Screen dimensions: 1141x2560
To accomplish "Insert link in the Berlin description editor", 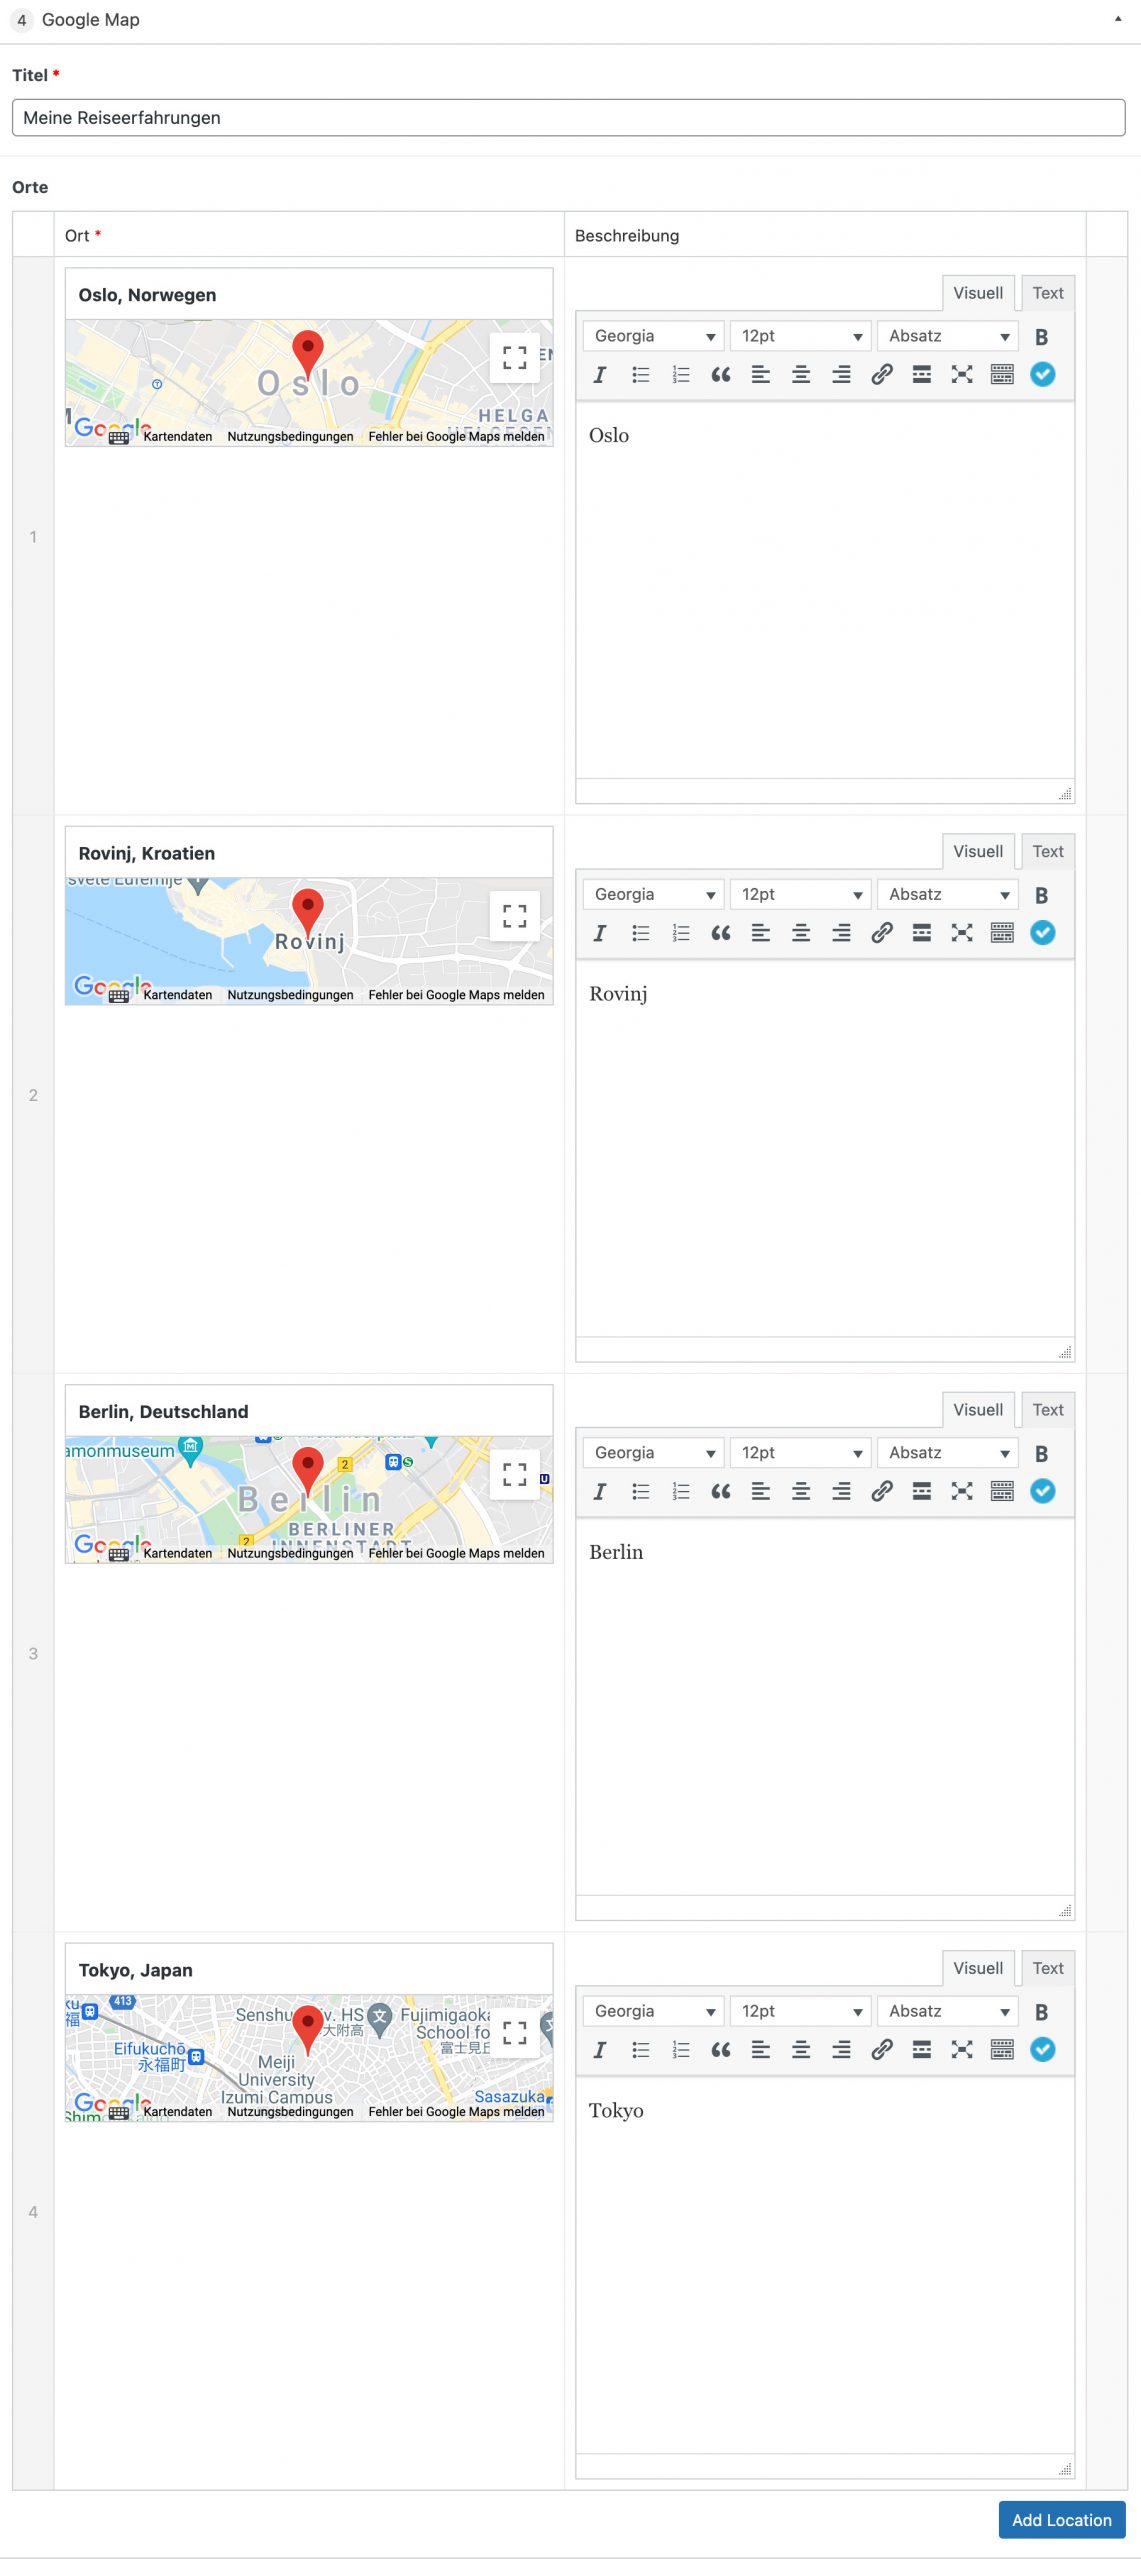I will coord(881,1491).
